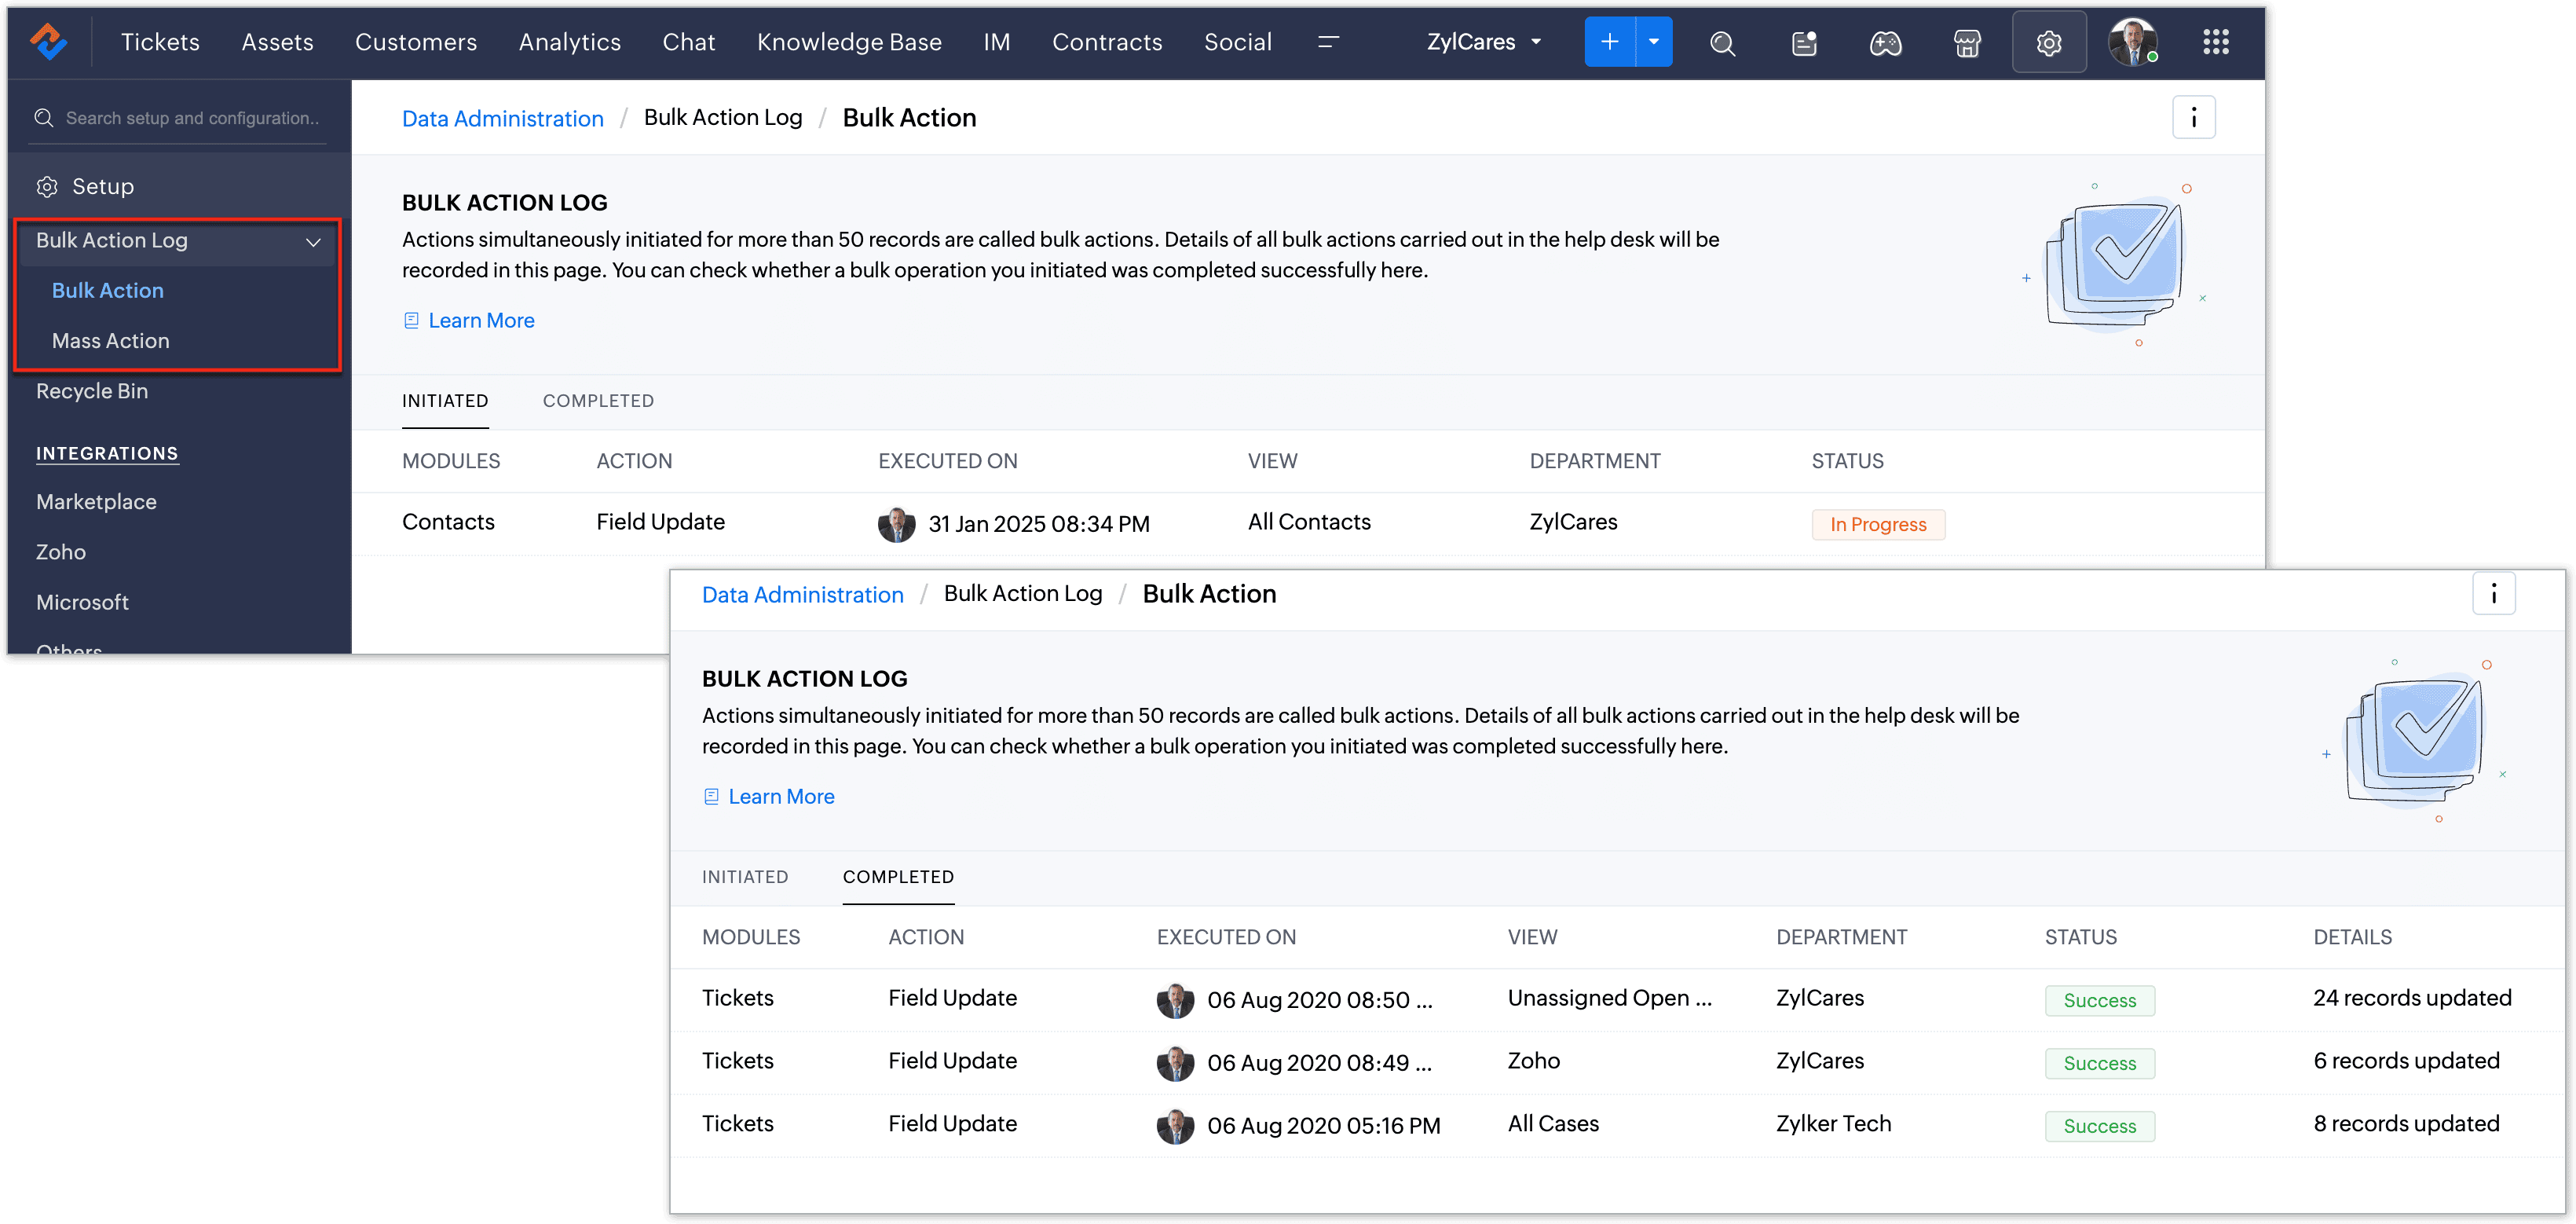The height and width of the screenshot is (1224, 2576).
Task: Click '24 records updated' details cell
Action: [x=2412, y=998]
